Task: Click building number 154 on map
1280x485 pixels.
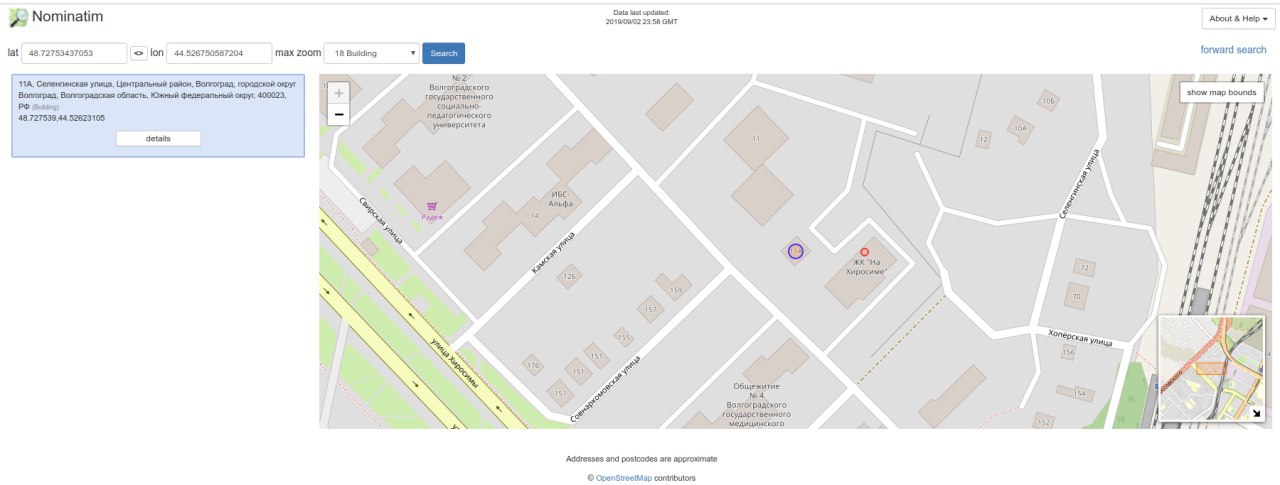Action: pyautogui.click(x=1078, y=393)
